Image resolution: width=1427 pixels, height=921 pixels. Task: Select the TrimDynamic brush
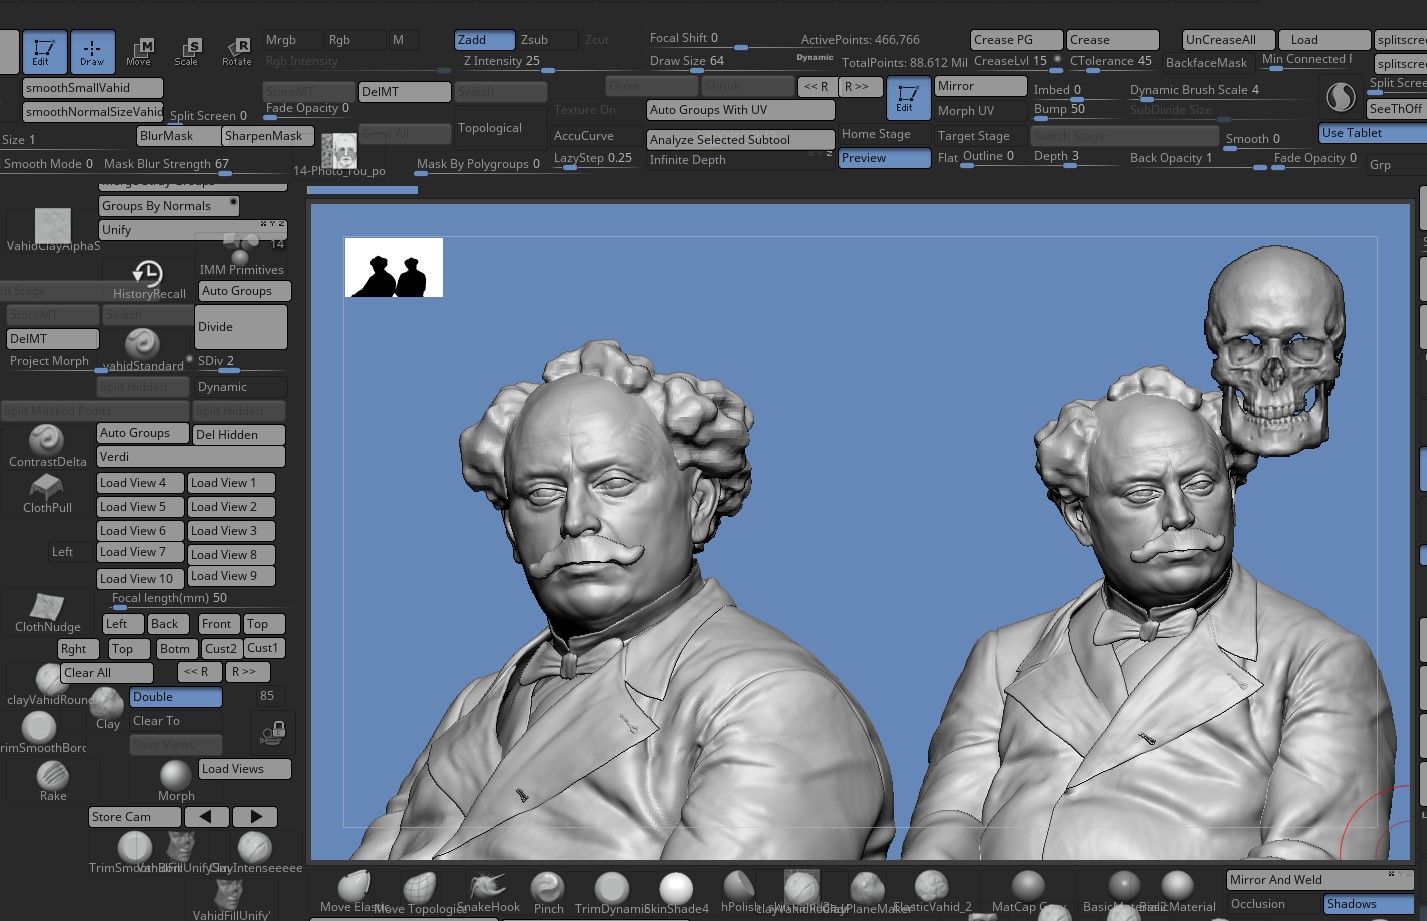(x=610, y=888)
